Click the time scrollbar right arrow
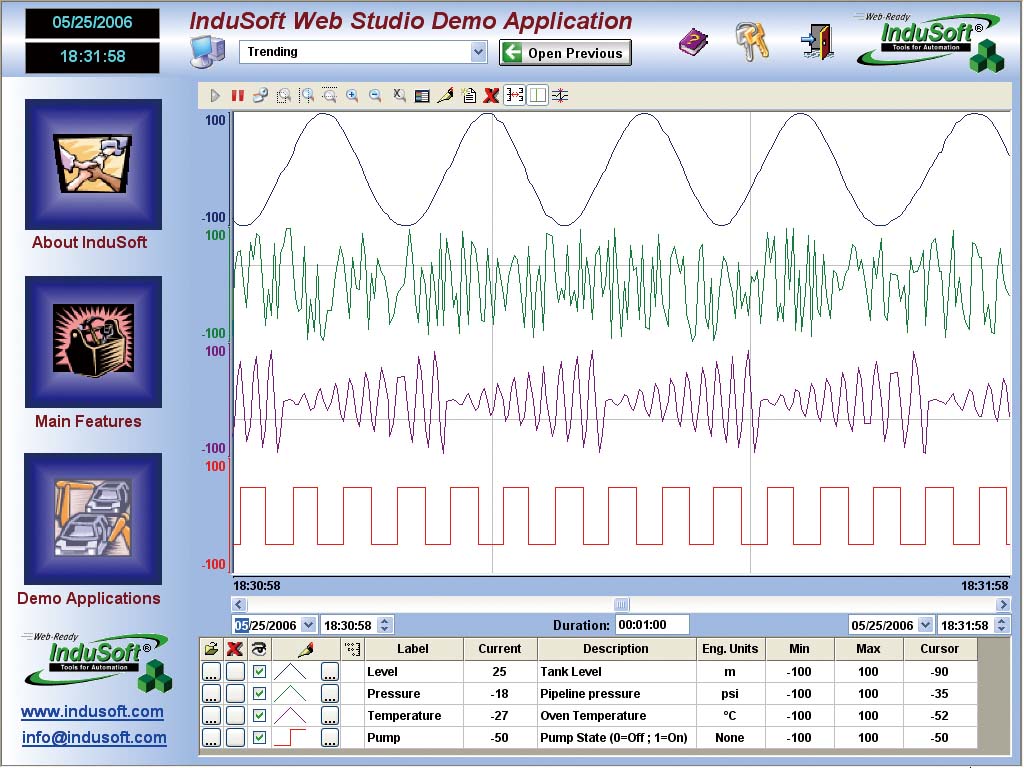This screenshot has width=1024, height=768. tap(1003, 605)
